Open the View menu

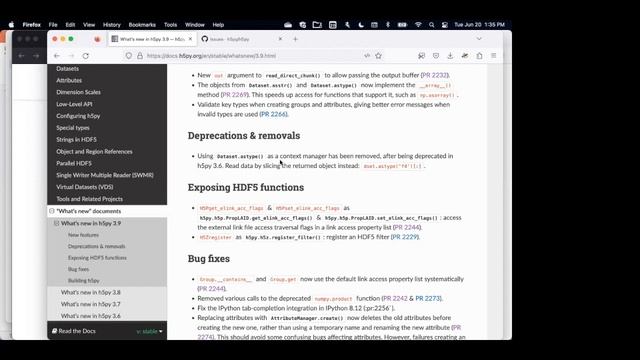(x=89, y=25)
